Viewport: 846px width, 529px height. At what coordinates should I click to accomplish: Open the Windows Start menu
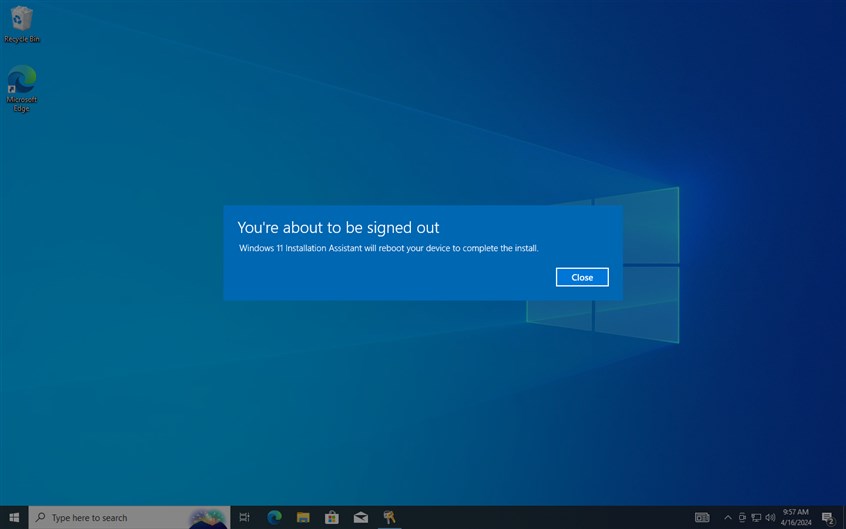[x=14, y=517]
